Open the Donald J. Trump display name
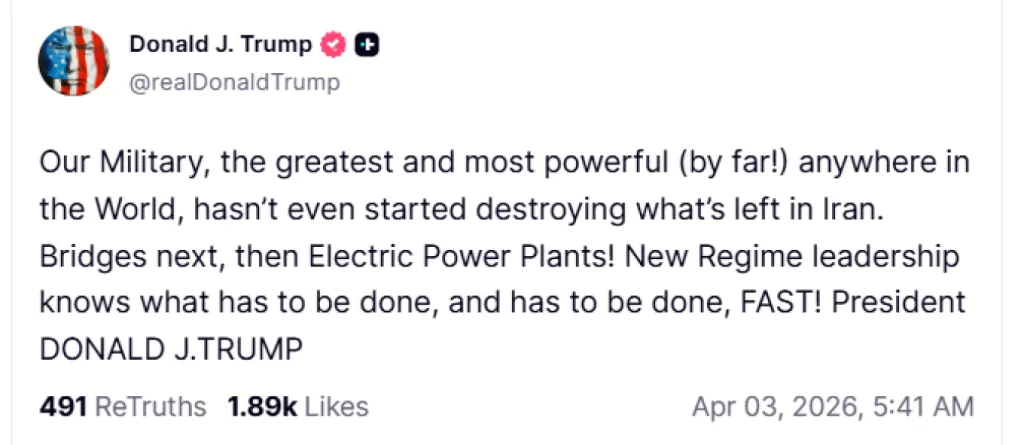 (220, 44)
